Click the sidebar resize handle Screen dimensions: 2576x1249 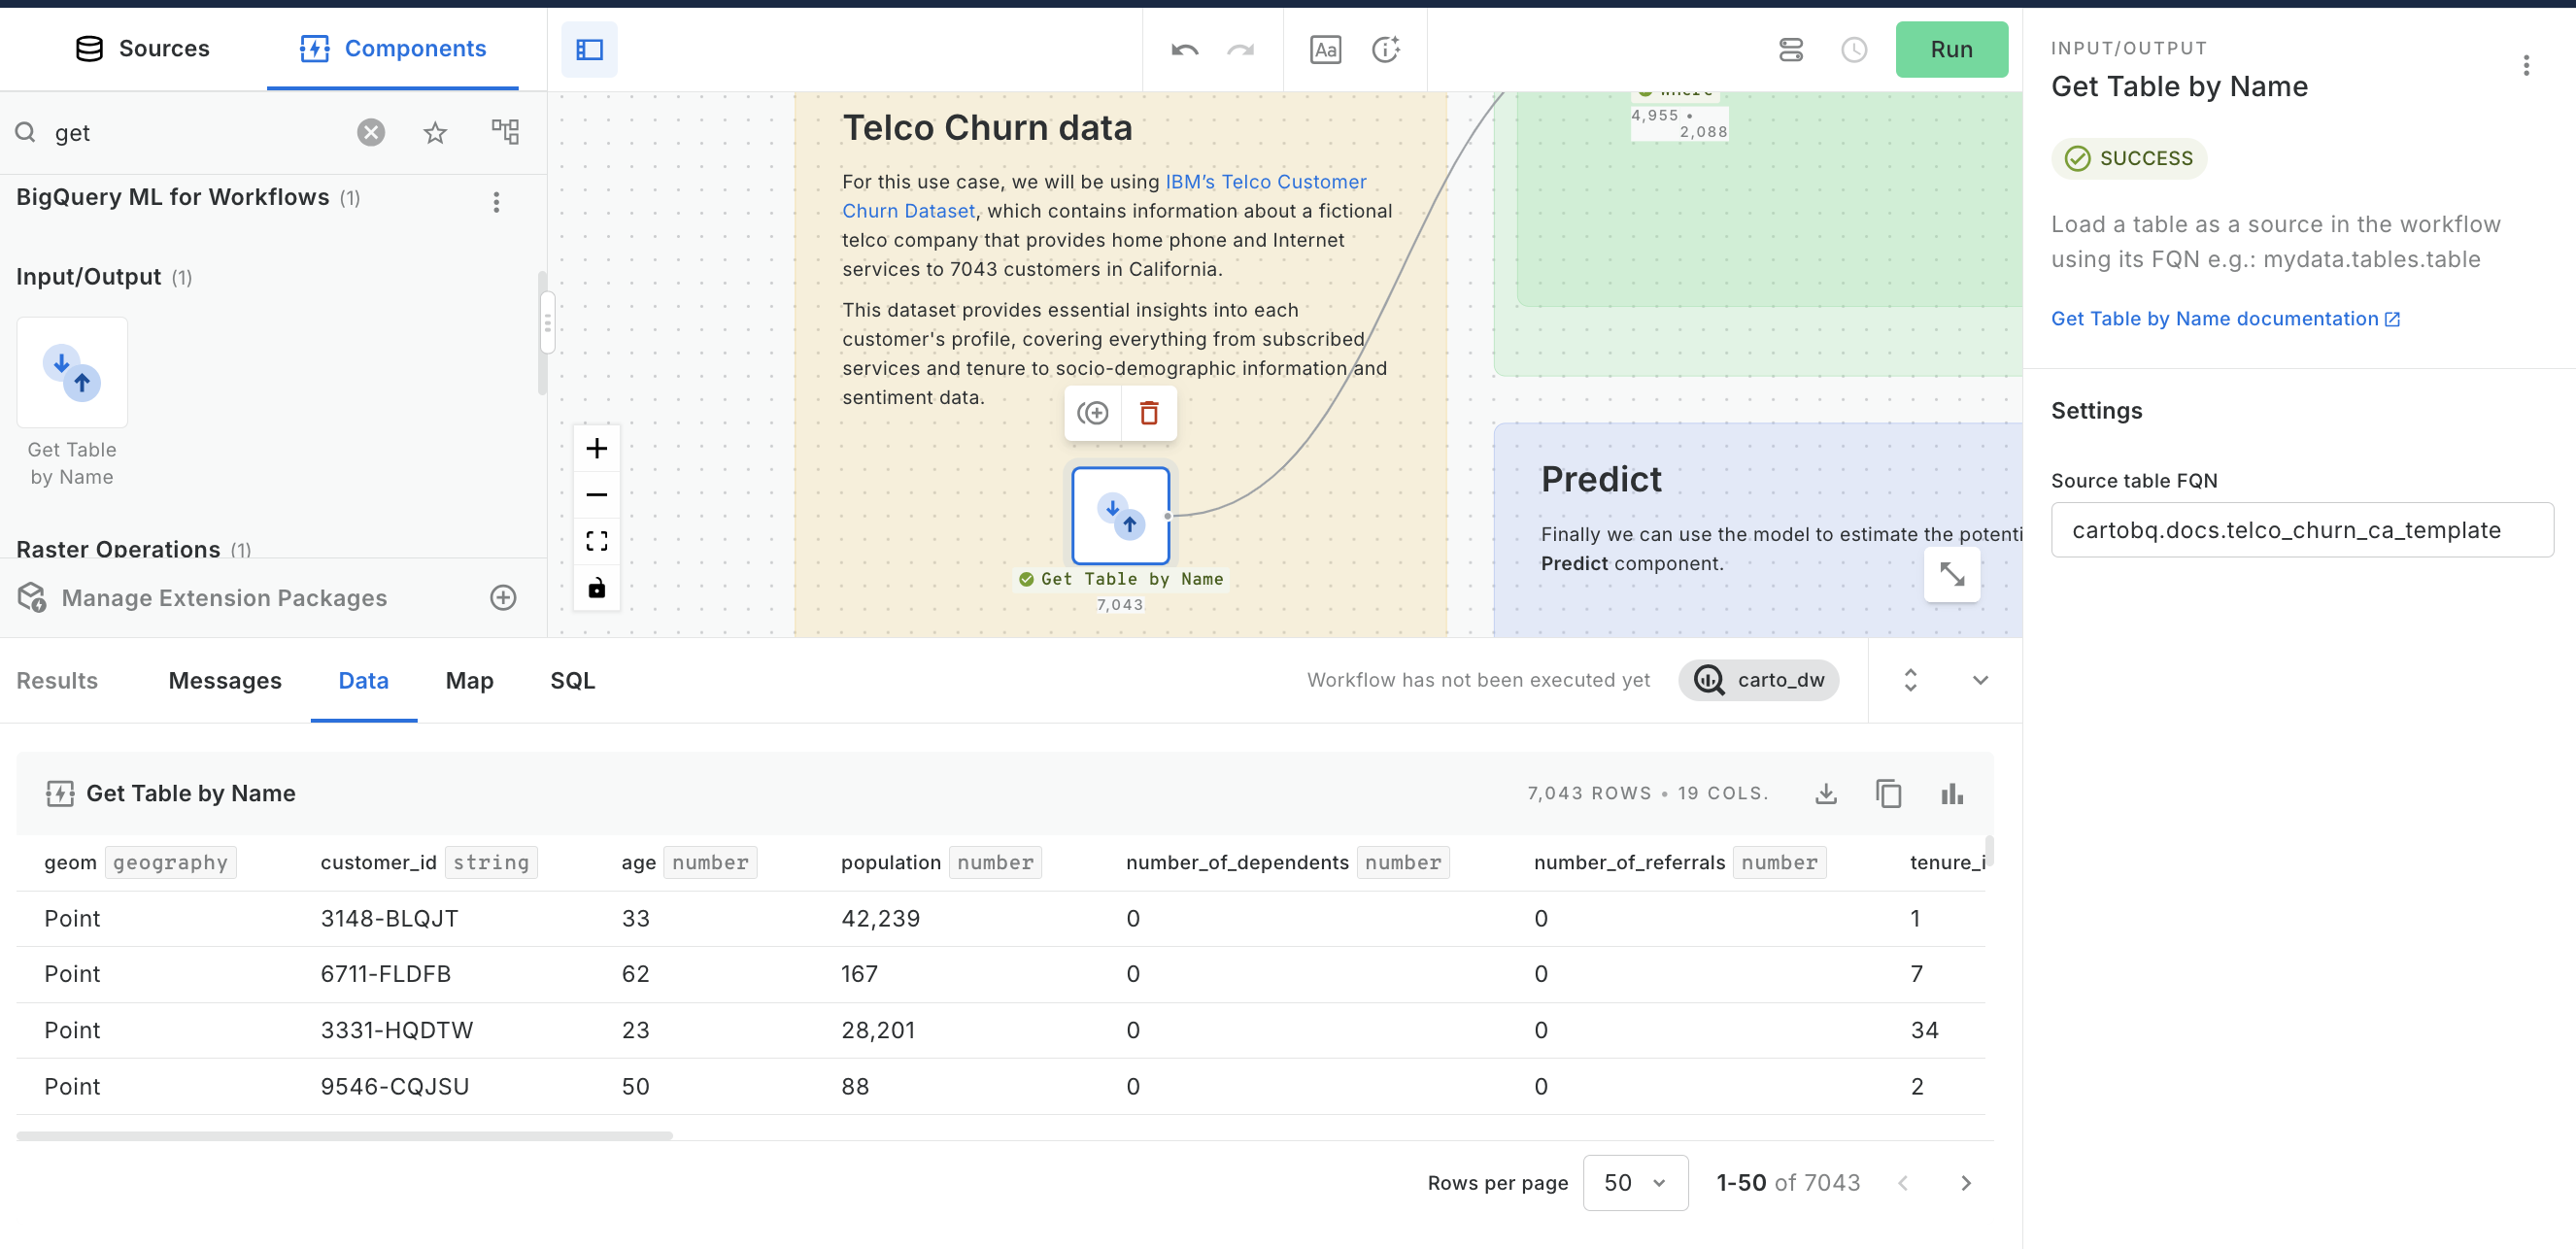547,322
